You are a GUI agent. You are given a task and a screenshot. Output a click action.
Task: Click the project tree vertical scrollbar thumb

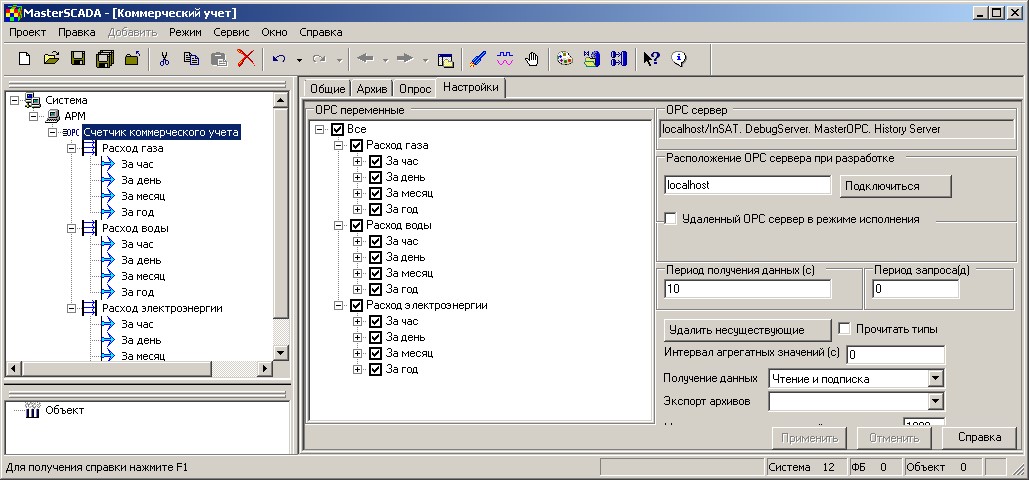(x=281, y=213)
